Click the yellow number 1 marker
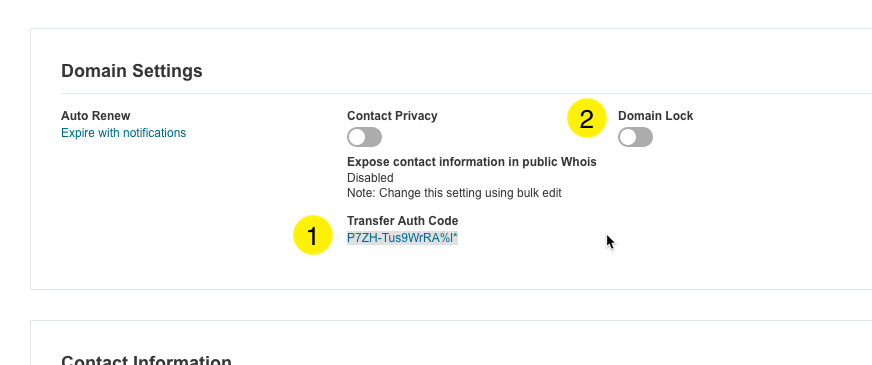The width and height of the screenshot is (872, 365). (313, 235)
